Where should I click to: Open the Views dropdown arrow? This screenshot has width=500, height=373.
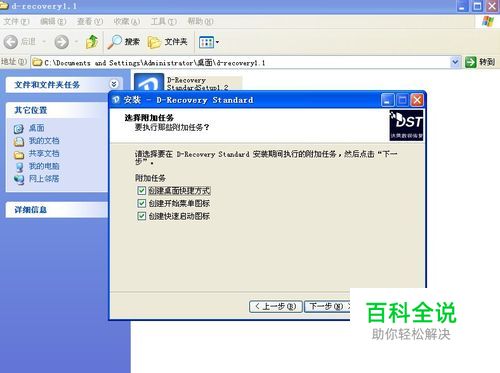tap(217, 42)
